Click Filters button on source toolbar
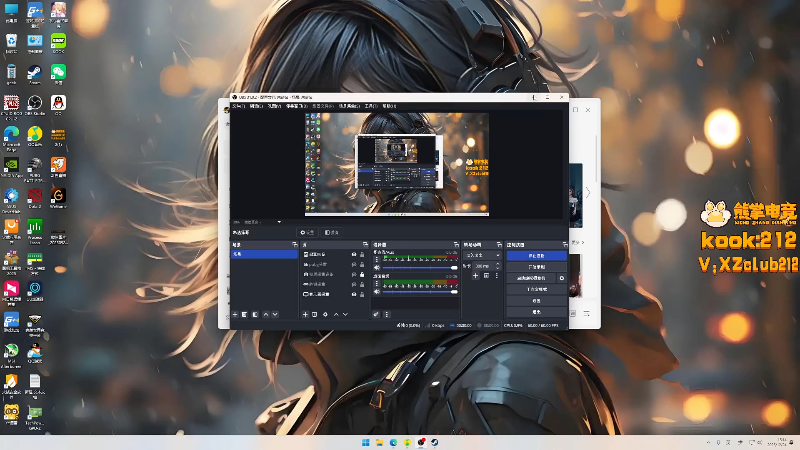The image size is (800, 450). 332,233
